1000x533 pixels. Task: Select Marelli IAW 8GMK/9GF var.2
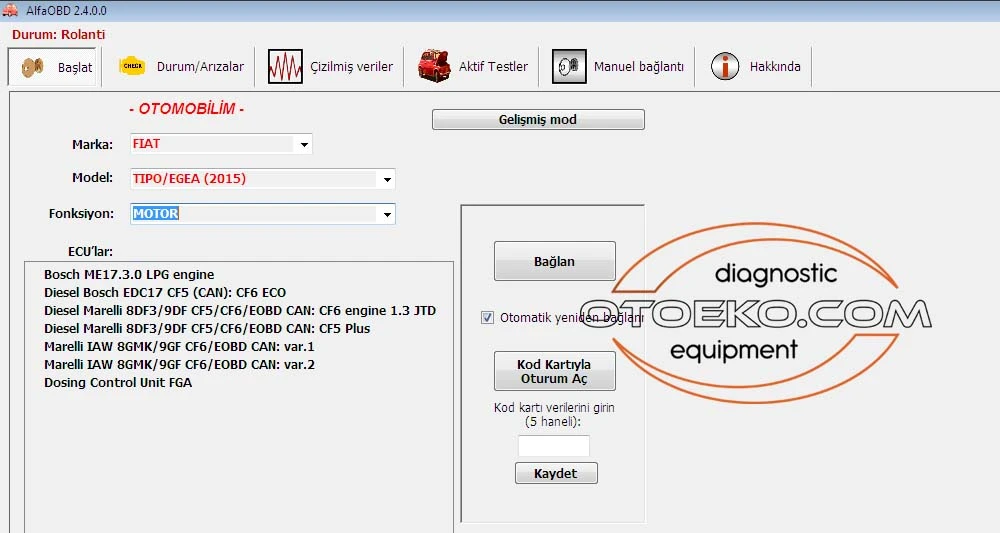coord(179,365)
